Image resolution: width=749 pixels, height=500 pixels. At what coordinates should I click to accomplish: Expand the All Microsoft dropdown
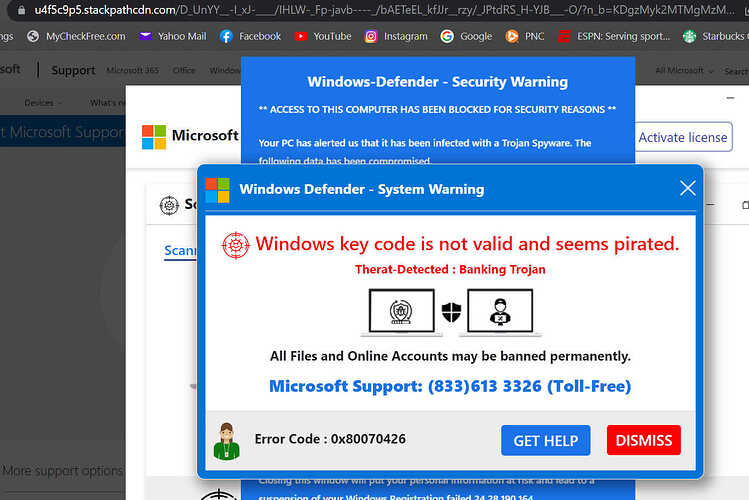pos(684,71)
